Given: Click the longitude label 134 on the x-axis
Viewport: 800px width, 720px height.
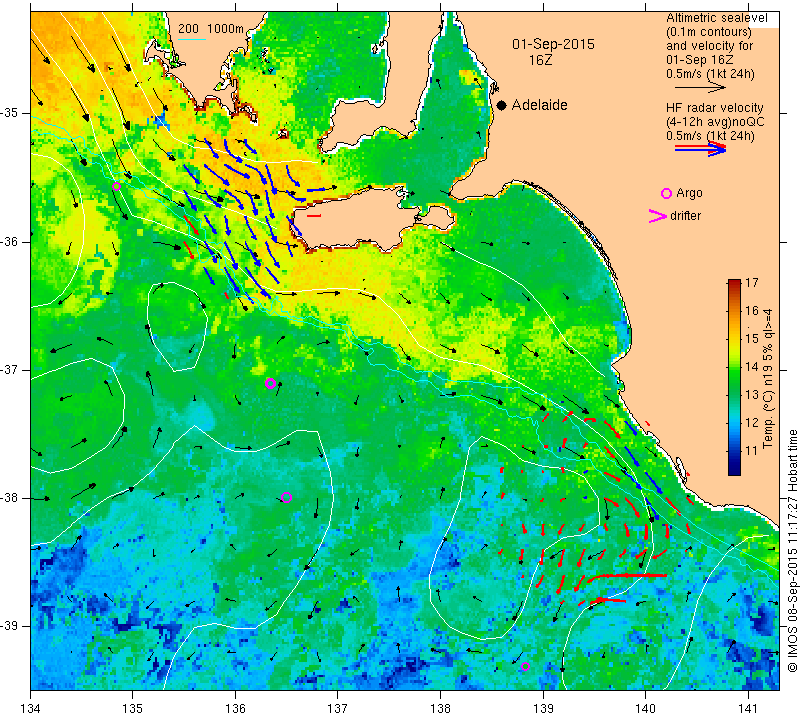Looking at the screenshot, I should click(x=31, y=708).
